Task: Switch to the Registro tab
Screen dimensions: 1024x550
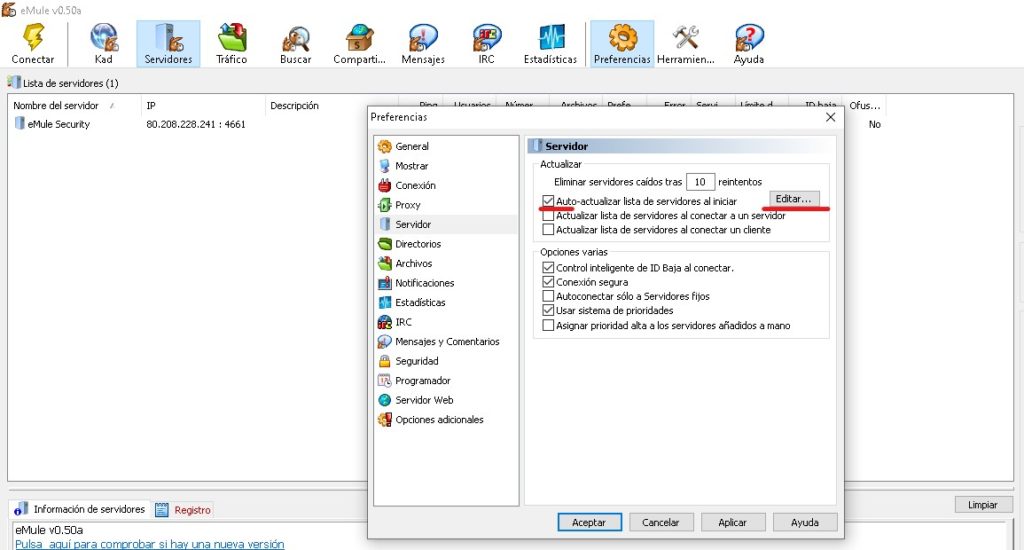Action: (x=184, y=510)
